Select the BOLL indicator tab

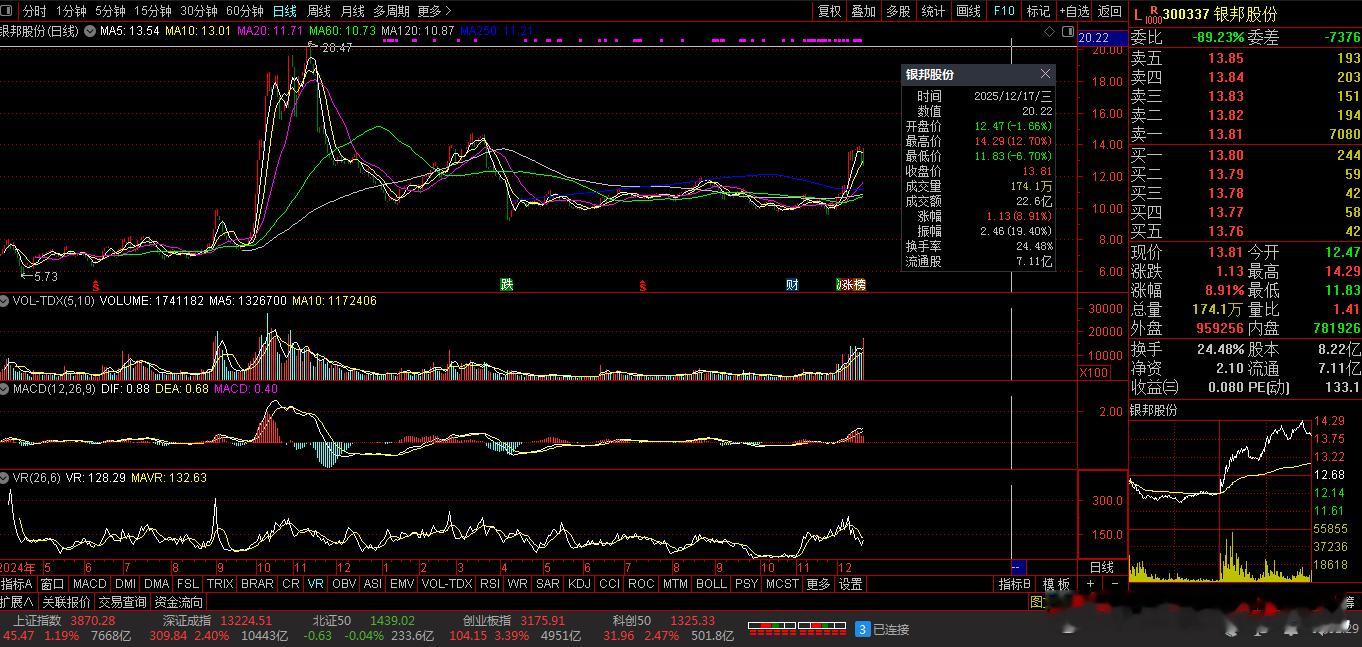pyautogui.click(x=711, y=584)
